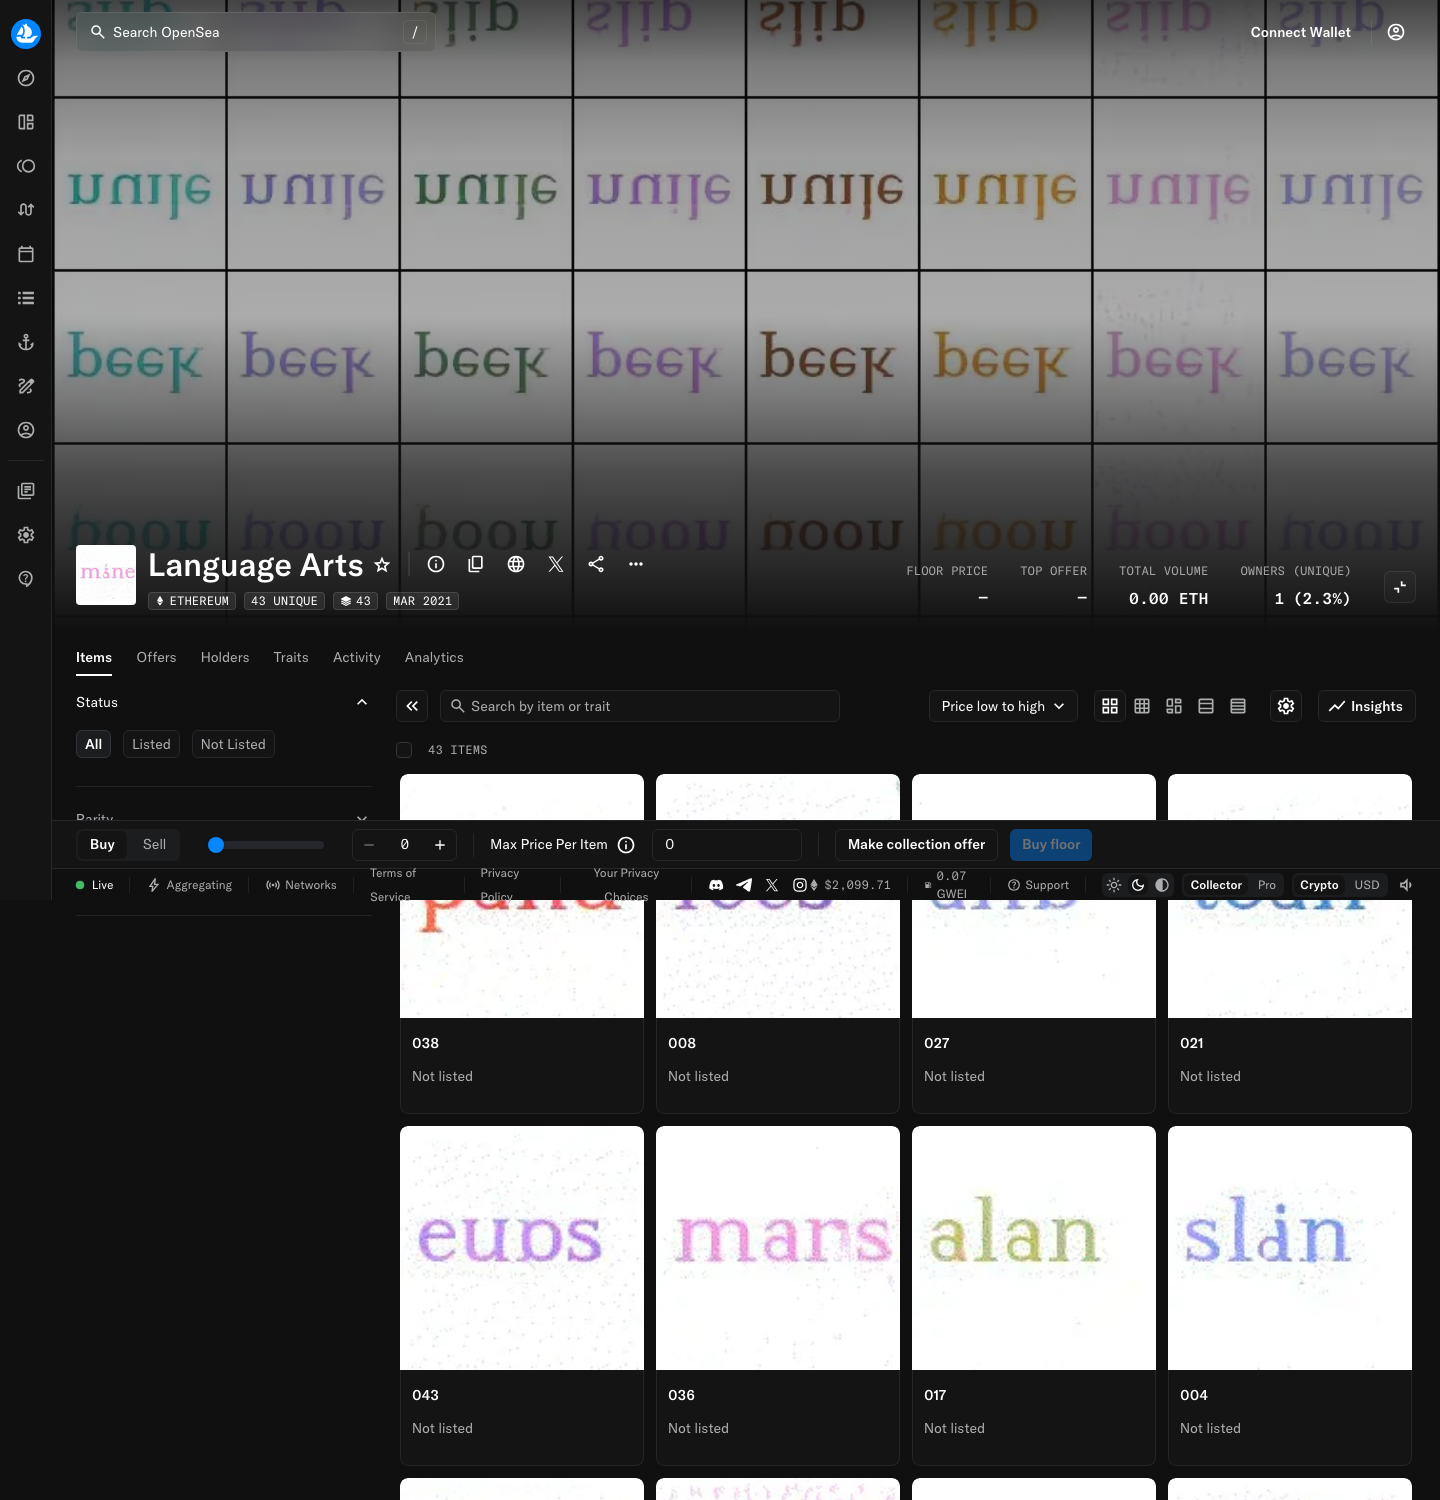1440x1500 pixels.
Task: Click the account avatar icon at top right
Action: click(1396, 32)
